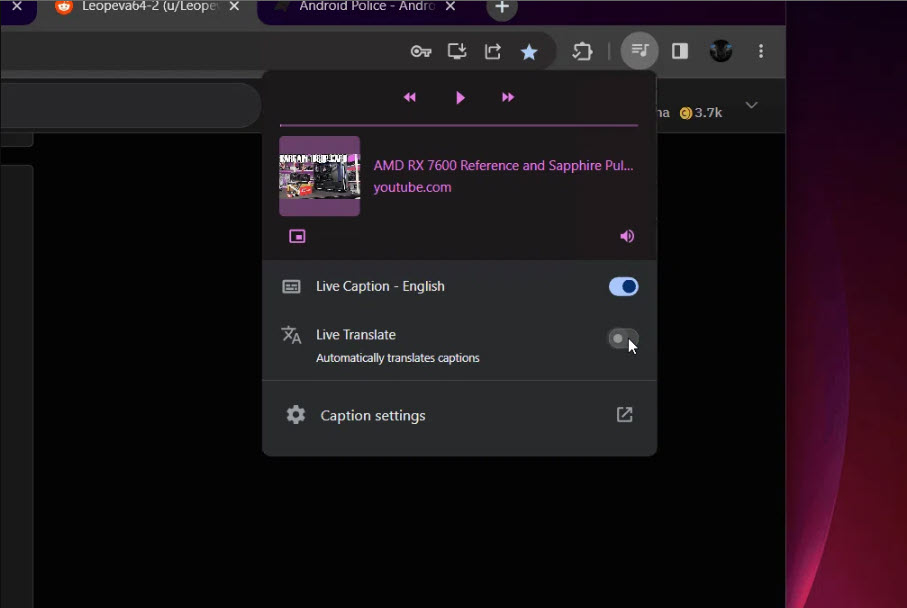The height and width of the screenshot is (608, 907).
Task: Open the password manager key icon
Action: [421, 51]
